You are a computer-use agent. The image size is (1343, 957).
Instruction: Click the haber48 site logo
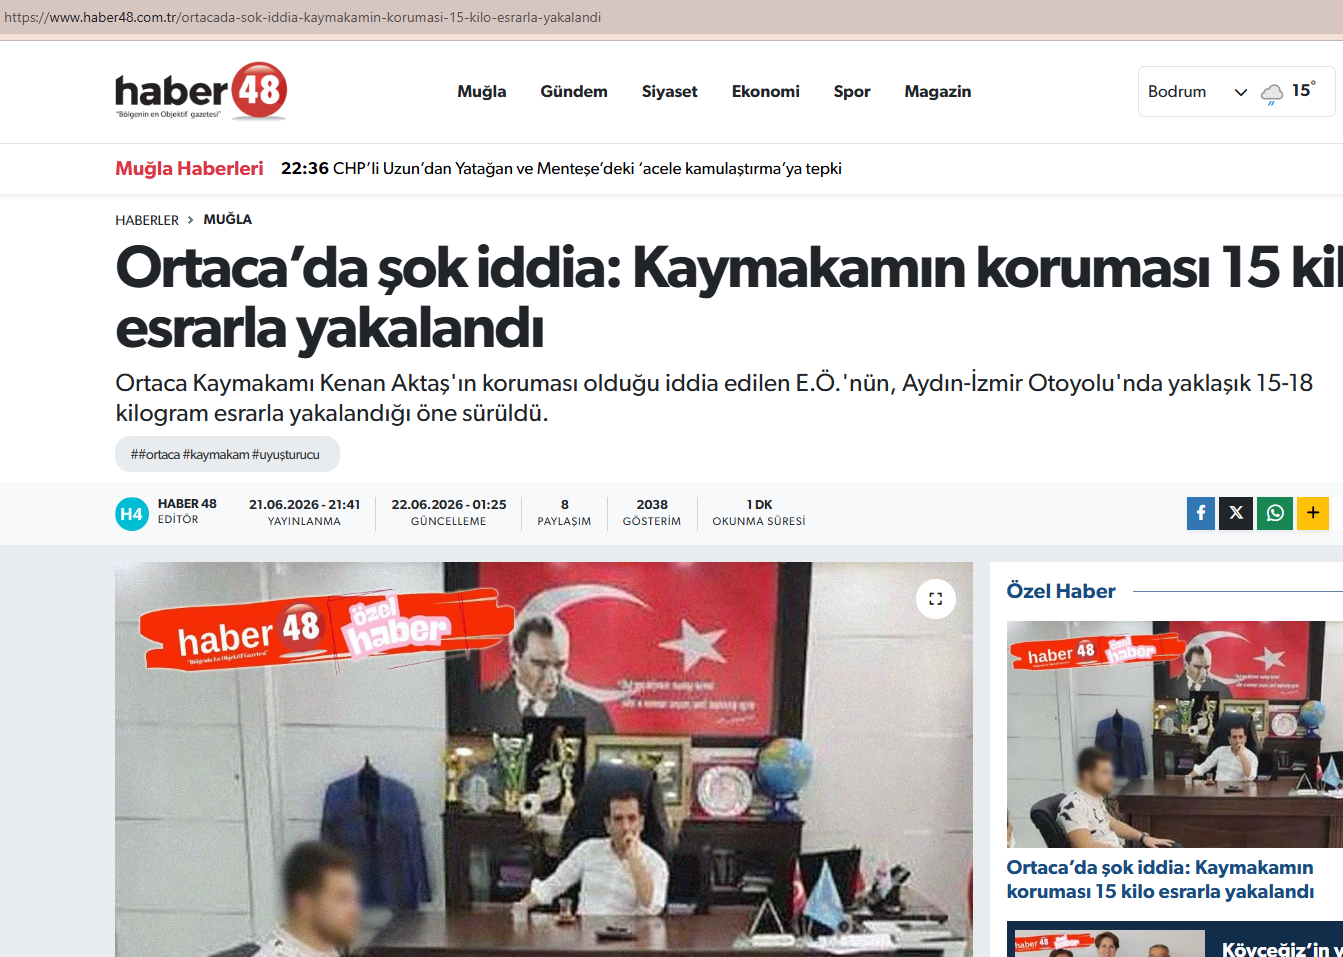[x=201, y=91]
